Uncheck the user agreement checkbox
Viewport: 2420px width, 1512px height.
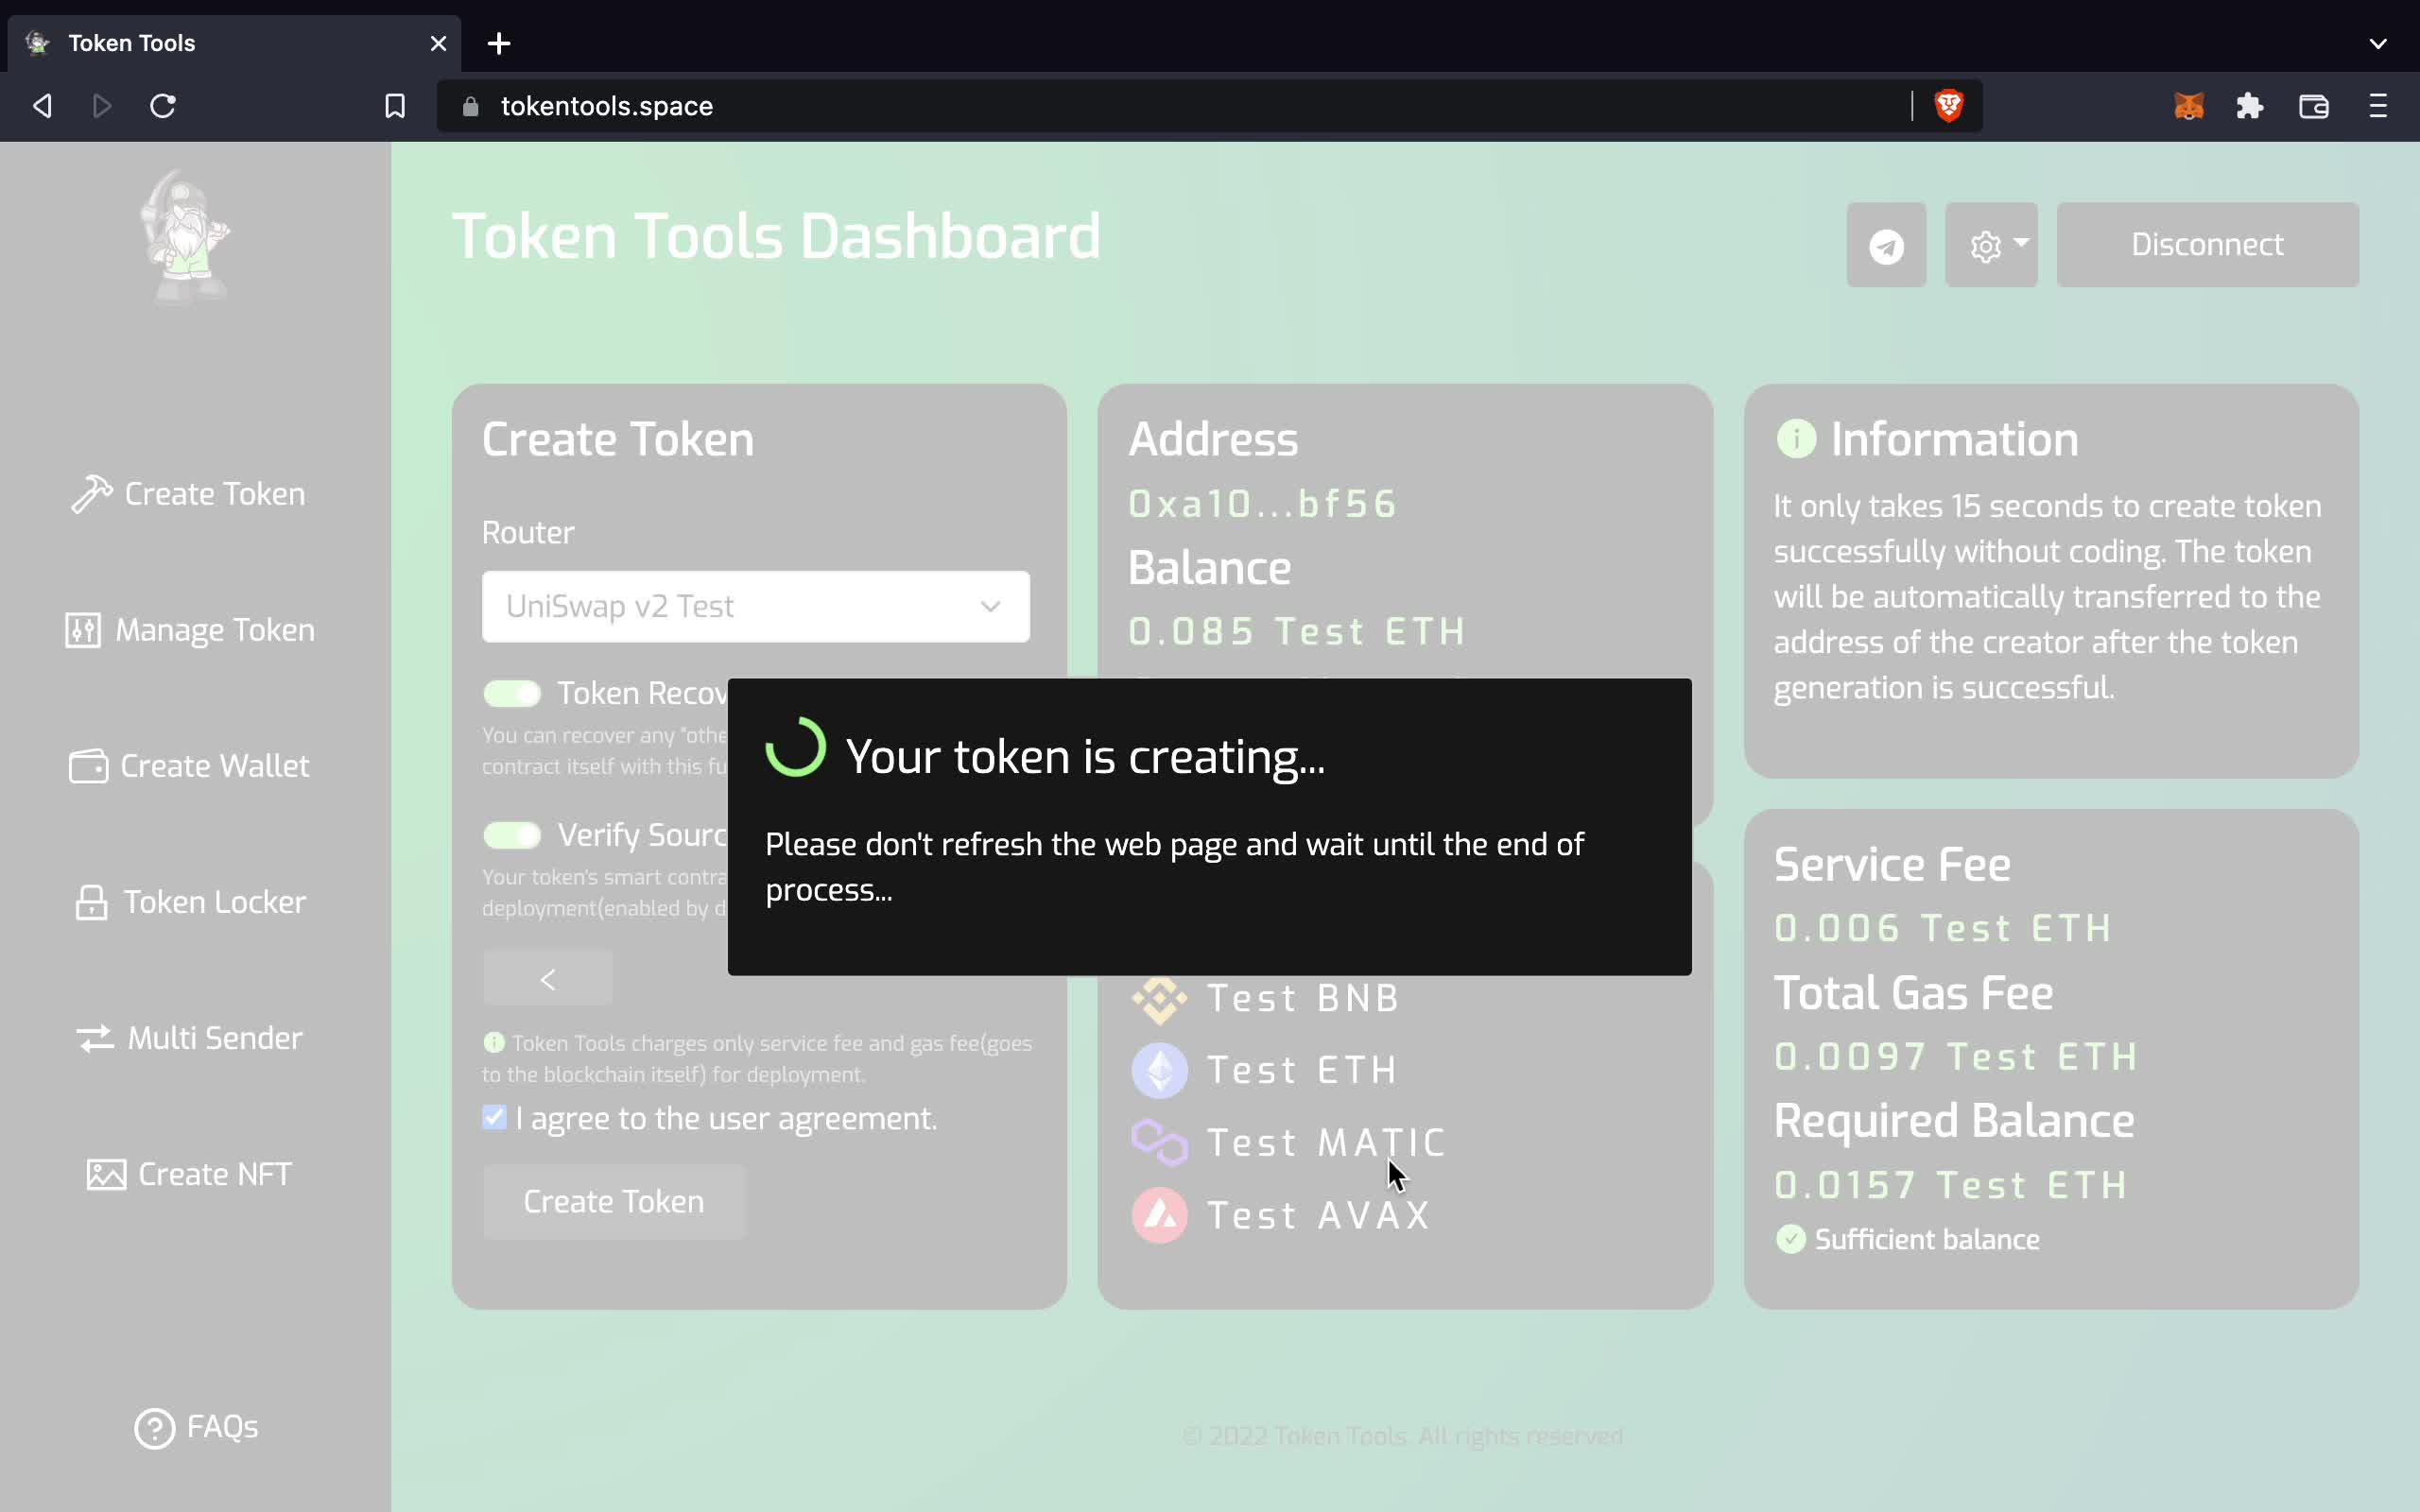pos(494,1117)
